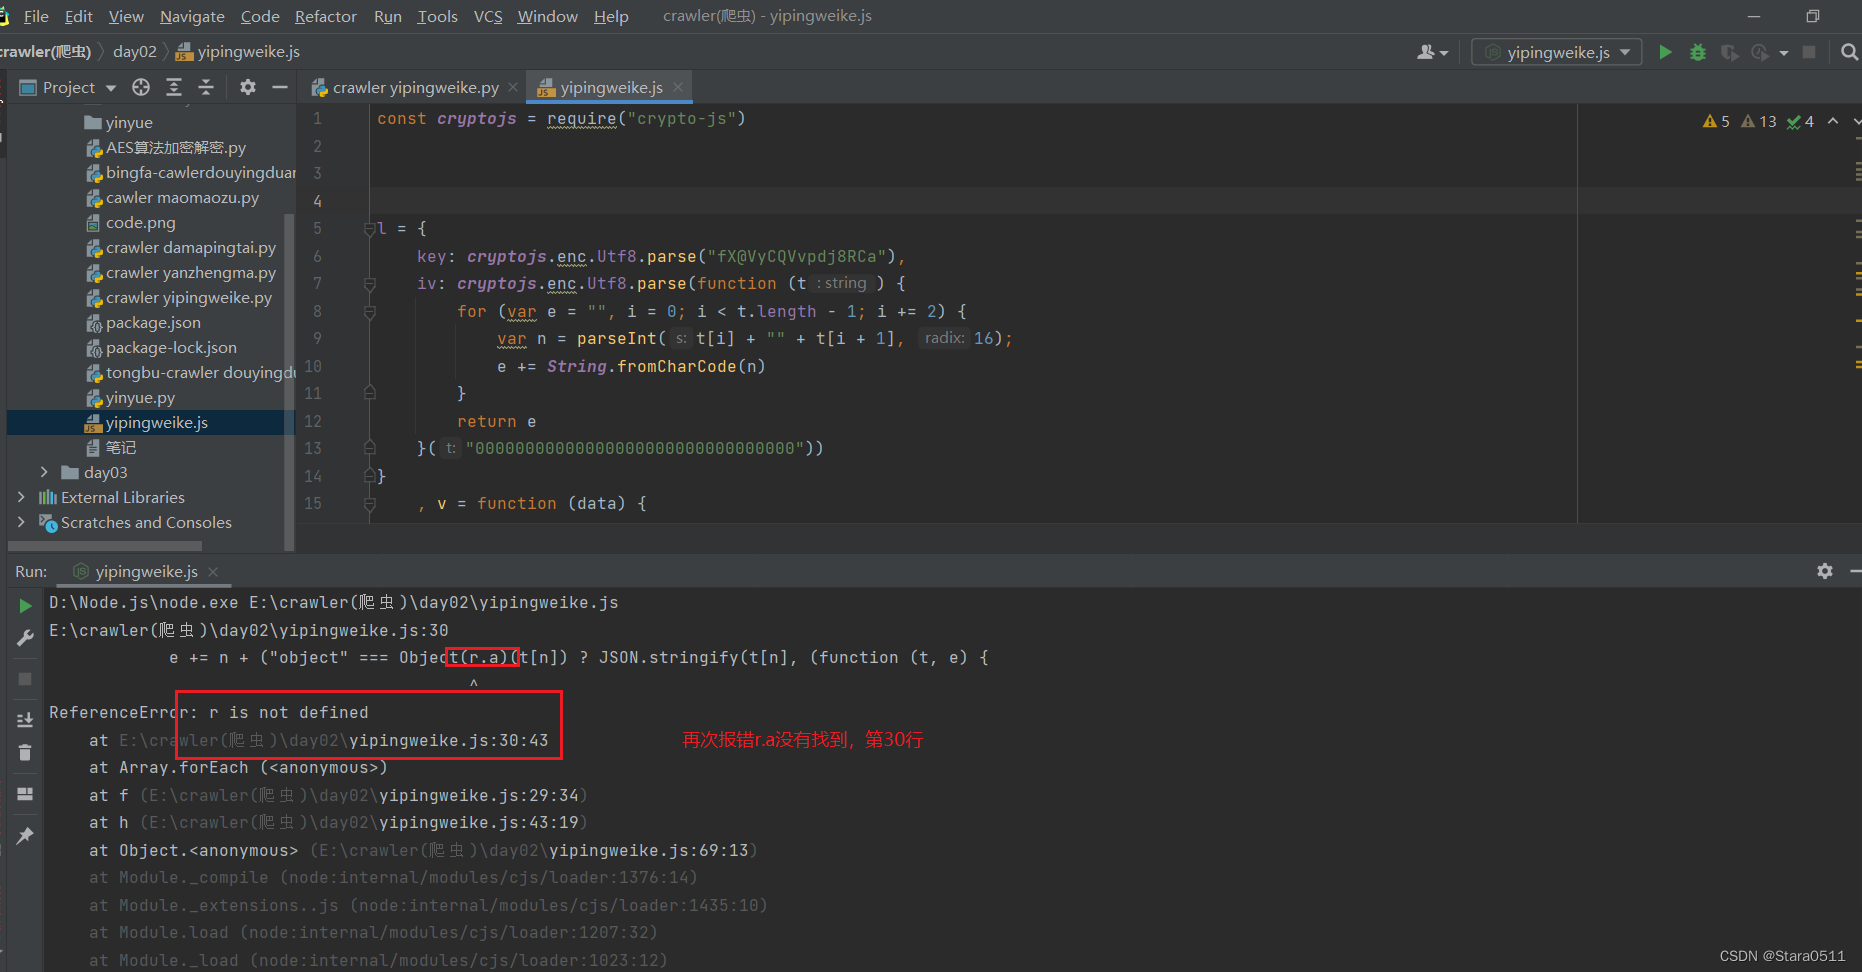The image size is (1862, 972).
Task: Select the 笔记 file
Action: 111,447
